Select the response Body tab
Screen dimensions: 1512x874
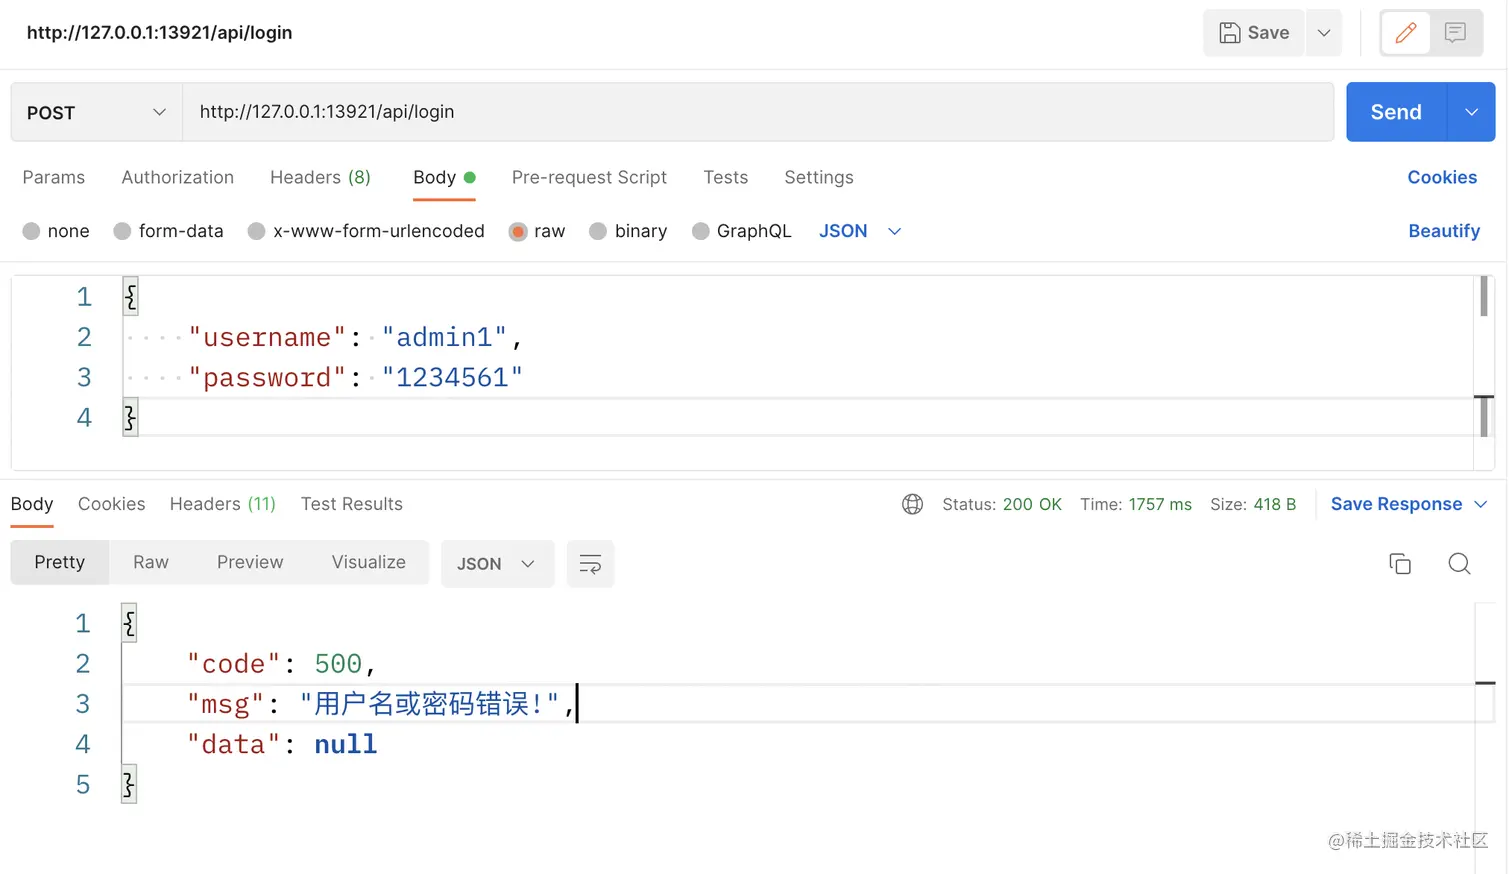[32, 504]
